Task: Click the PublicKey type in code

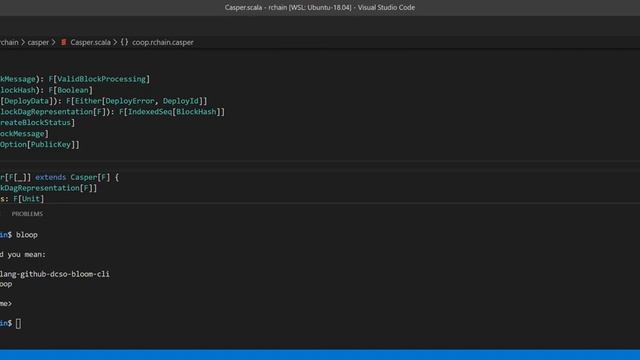Action: (51, 144)
